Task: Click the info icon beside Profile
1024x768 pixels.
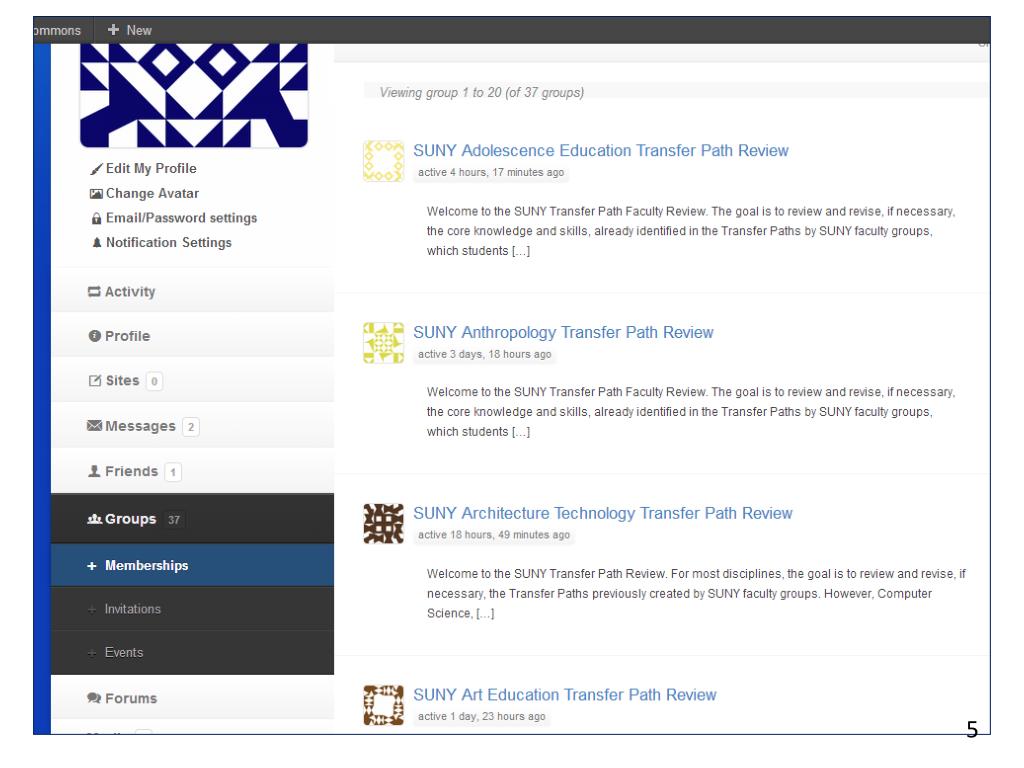Action: pyautogui.click(x=95, y=336)
